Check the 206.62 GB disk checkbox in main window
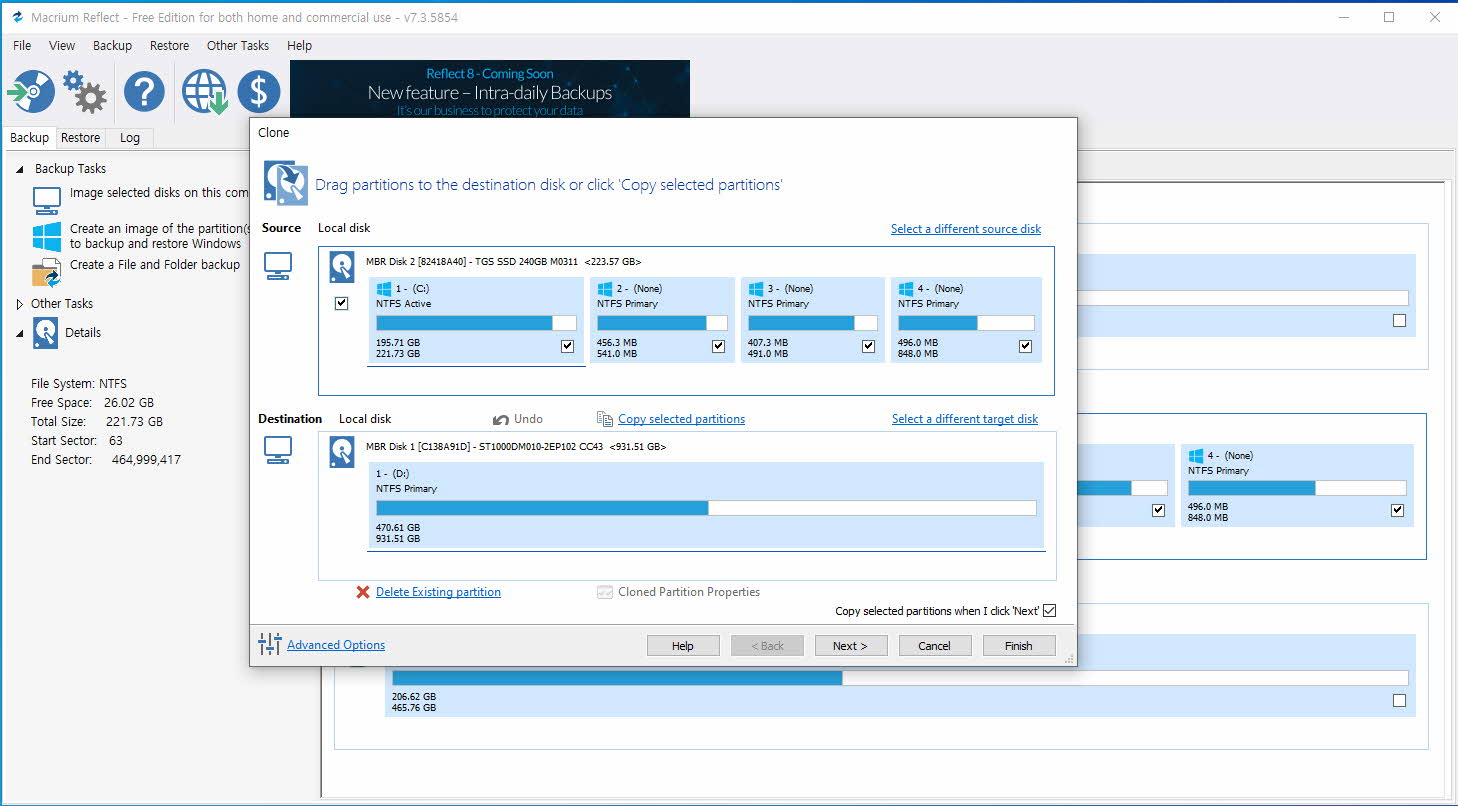 [x=1399, y=701]
